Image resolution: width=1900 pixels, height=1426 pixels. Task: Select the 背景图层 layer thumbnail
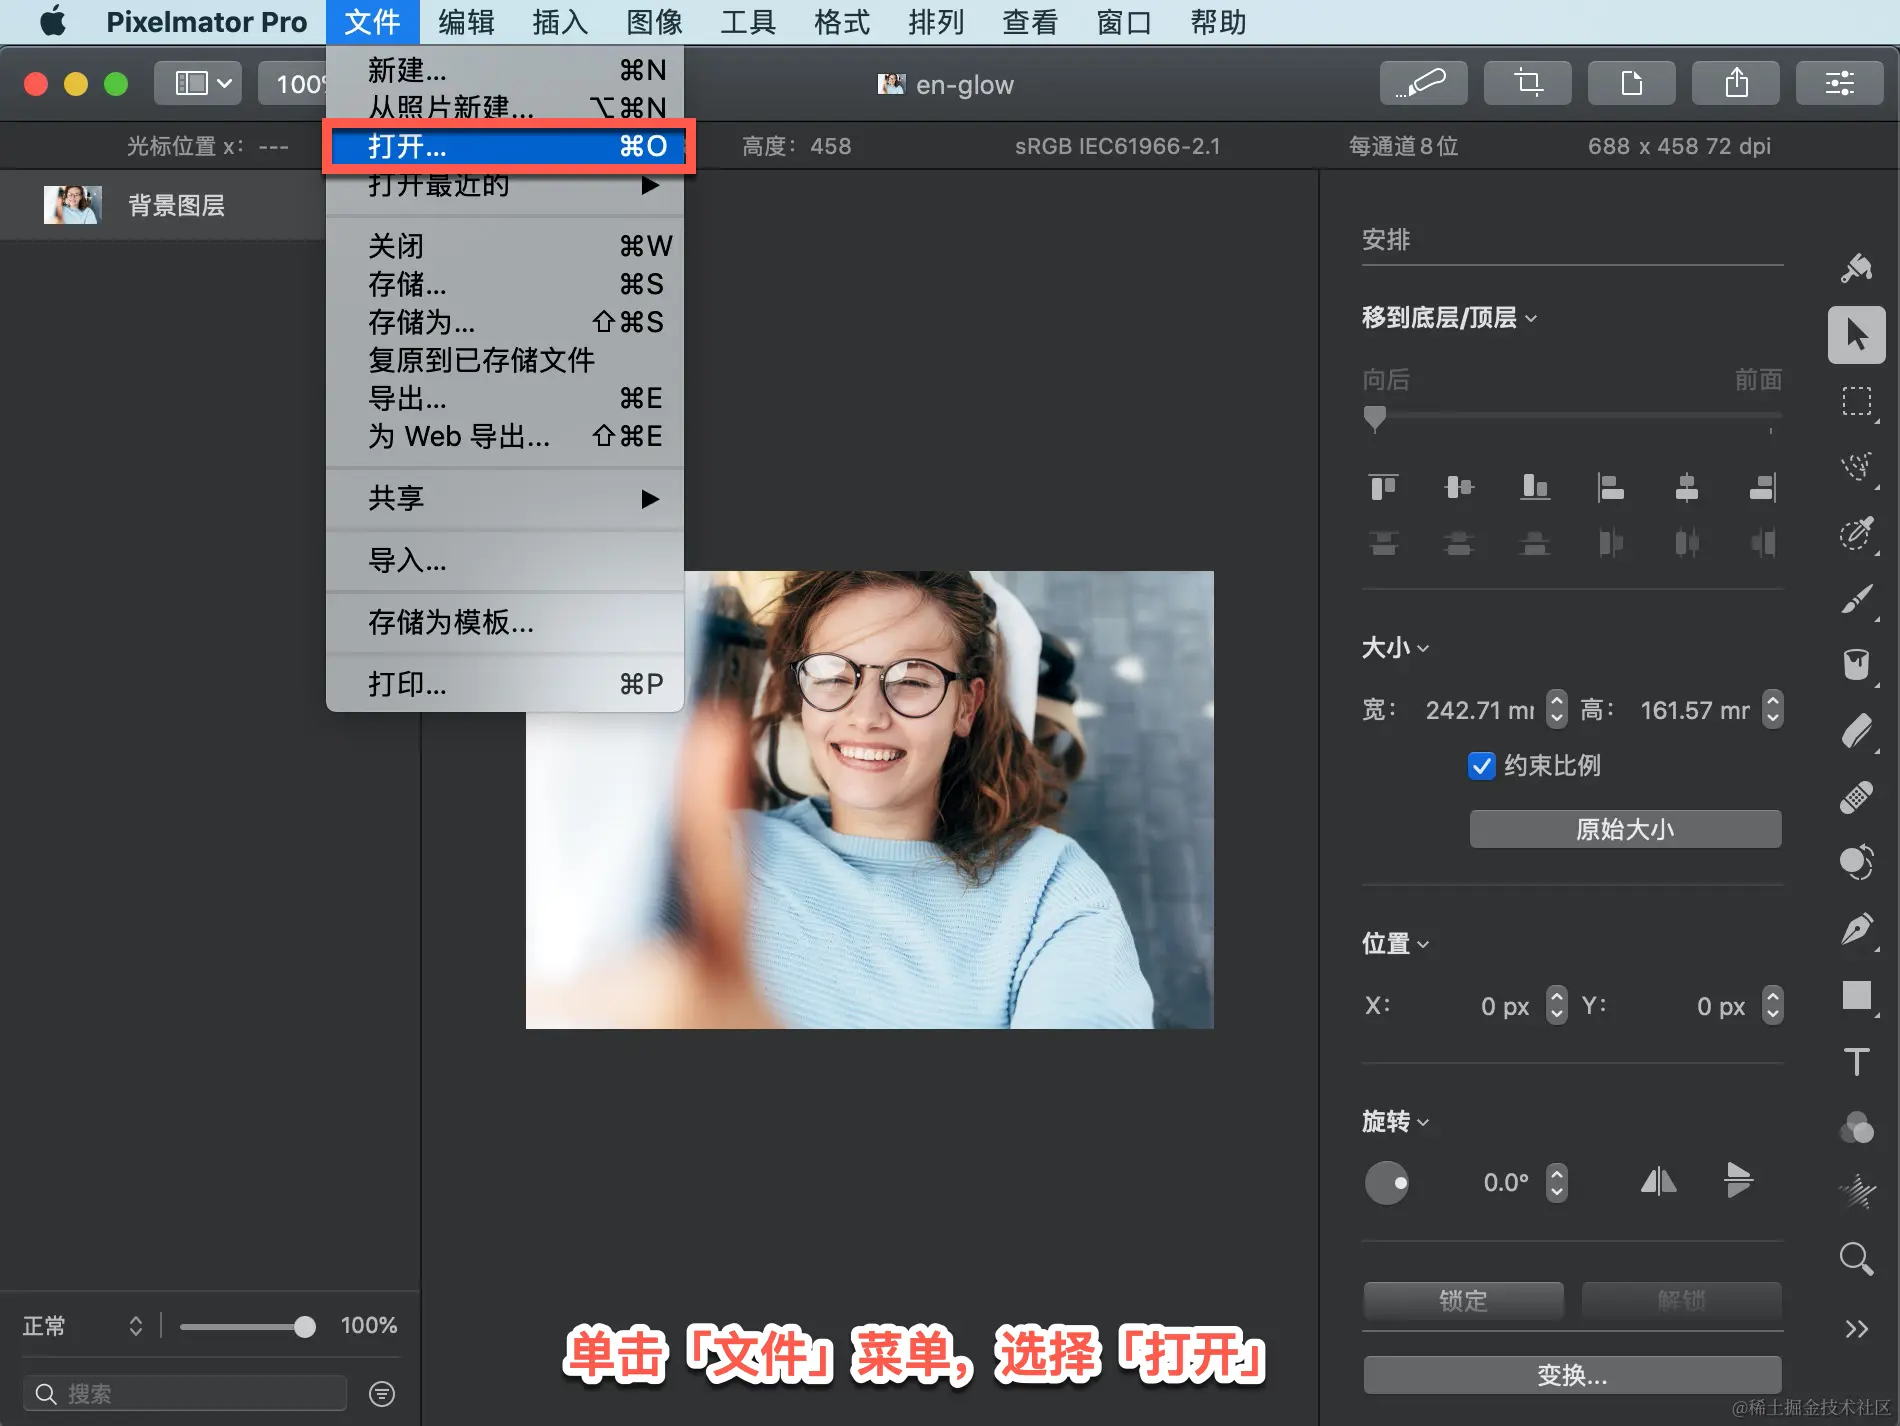[72, 205]
